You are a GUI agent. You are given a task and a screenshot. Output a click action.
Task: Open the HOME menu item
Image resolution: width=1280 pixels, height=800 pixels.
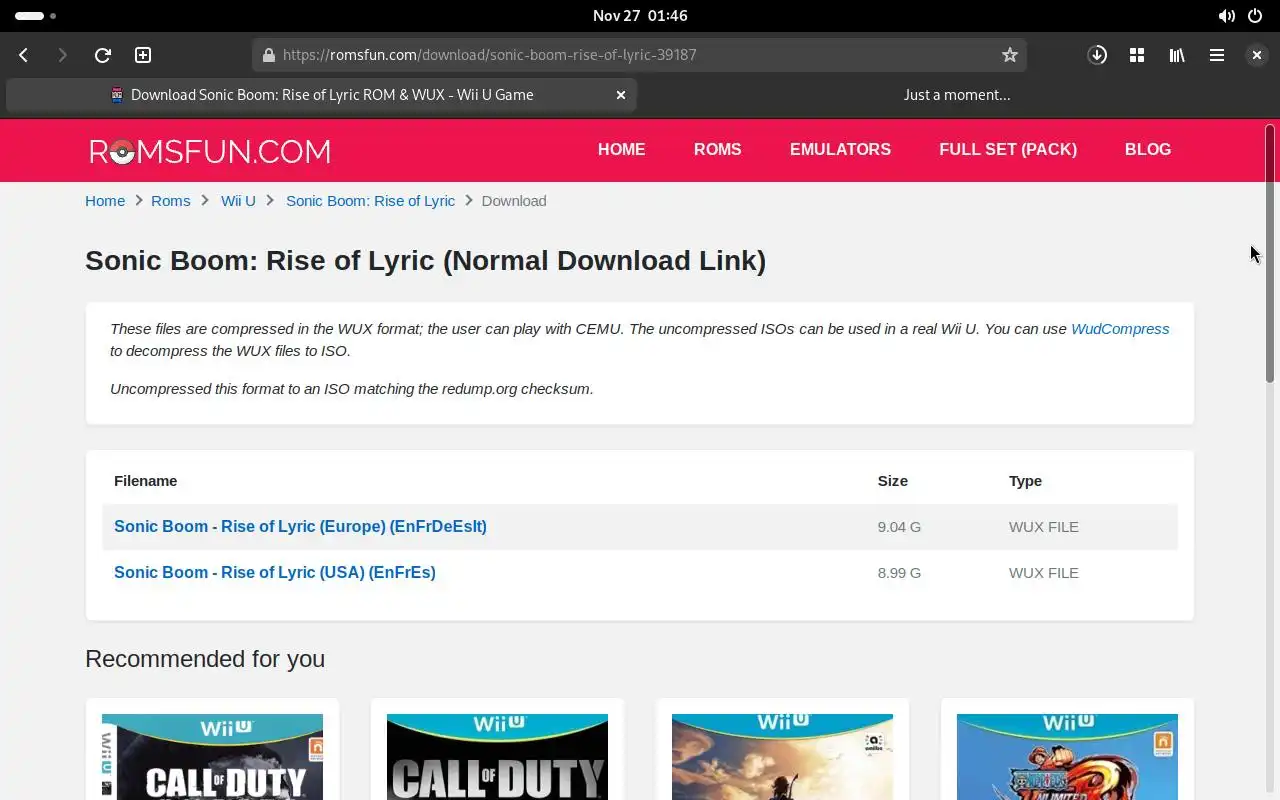621,149
